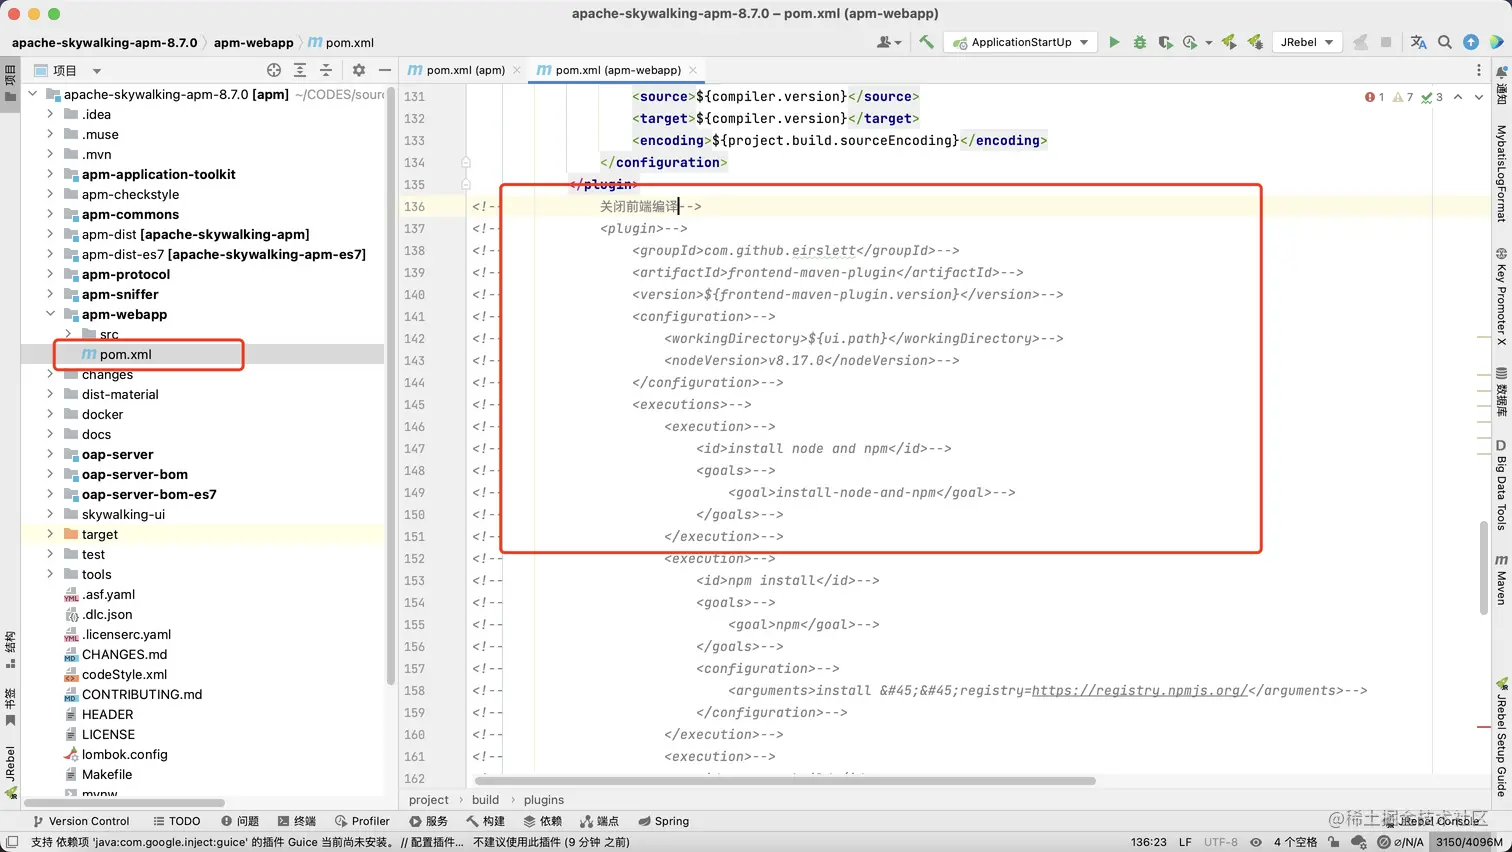Click the 'plugins' breadcrumb below editor
Viewport: 1512px width, 852px height.
click(x=543, y=799)
